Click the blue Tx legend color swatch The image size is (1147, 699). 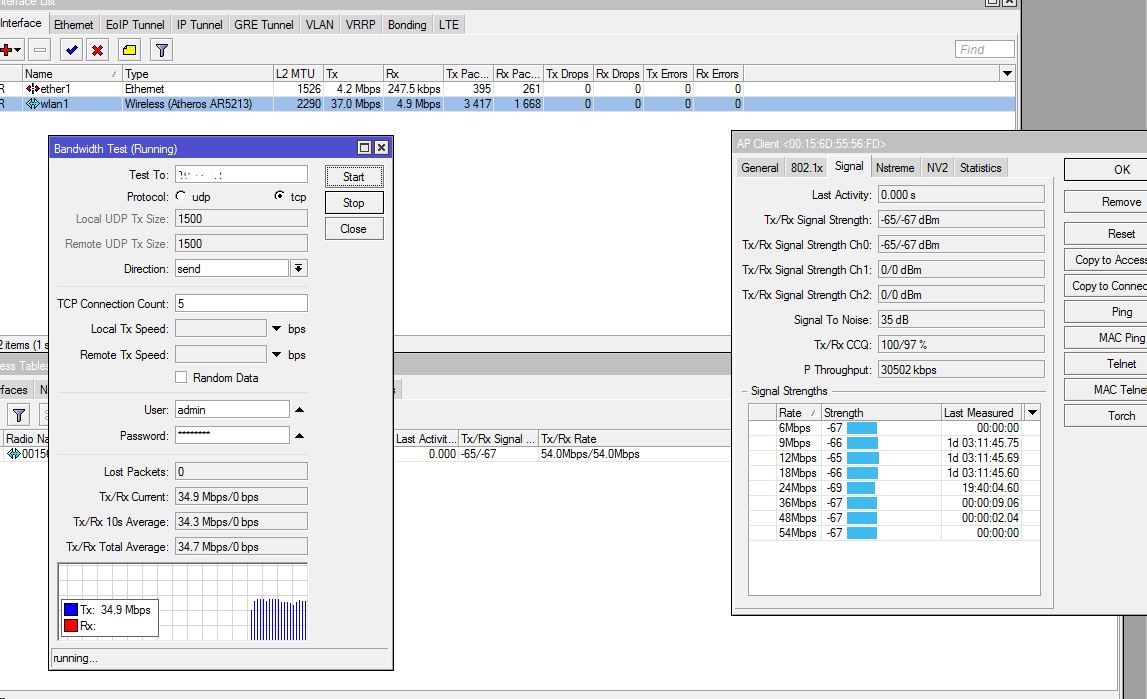click(71, 610)
